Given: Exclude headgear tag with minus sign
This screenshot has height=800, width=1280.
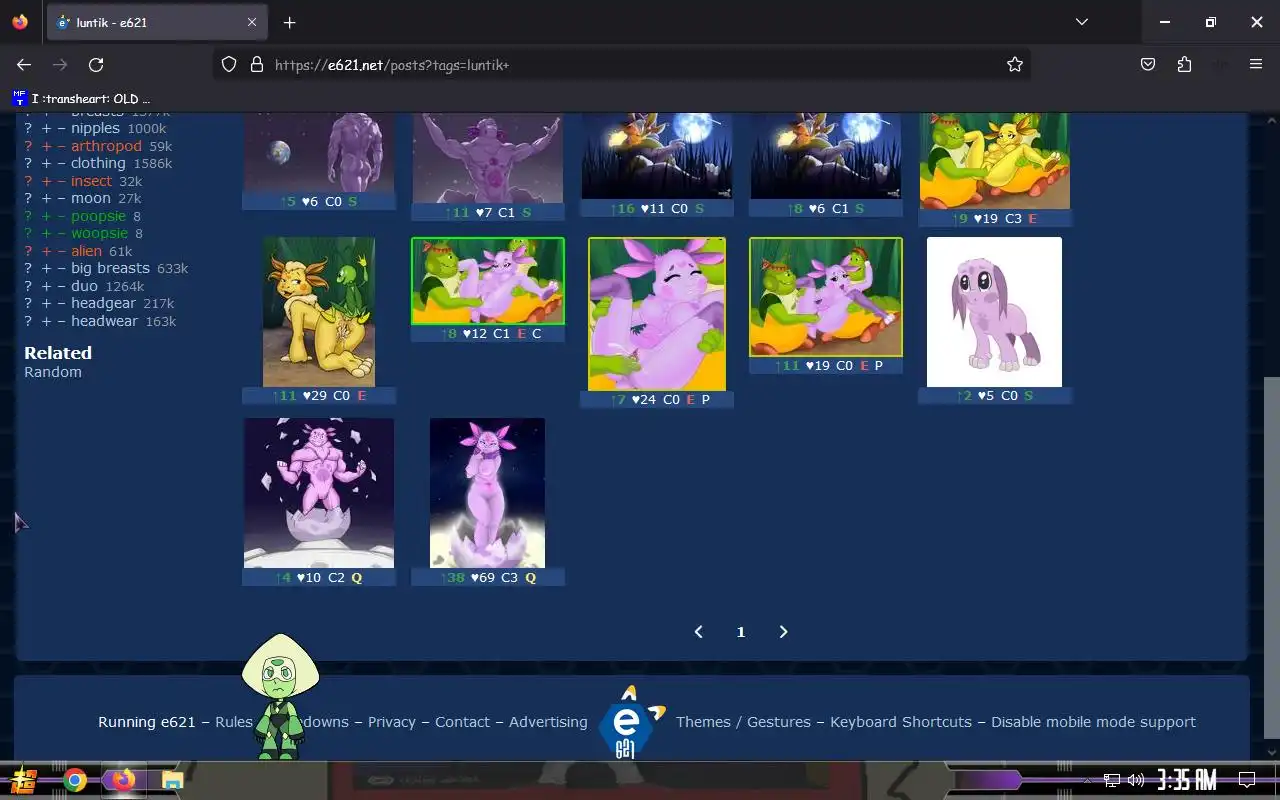Looking at the screenshot, I should (x=62, y=303).
